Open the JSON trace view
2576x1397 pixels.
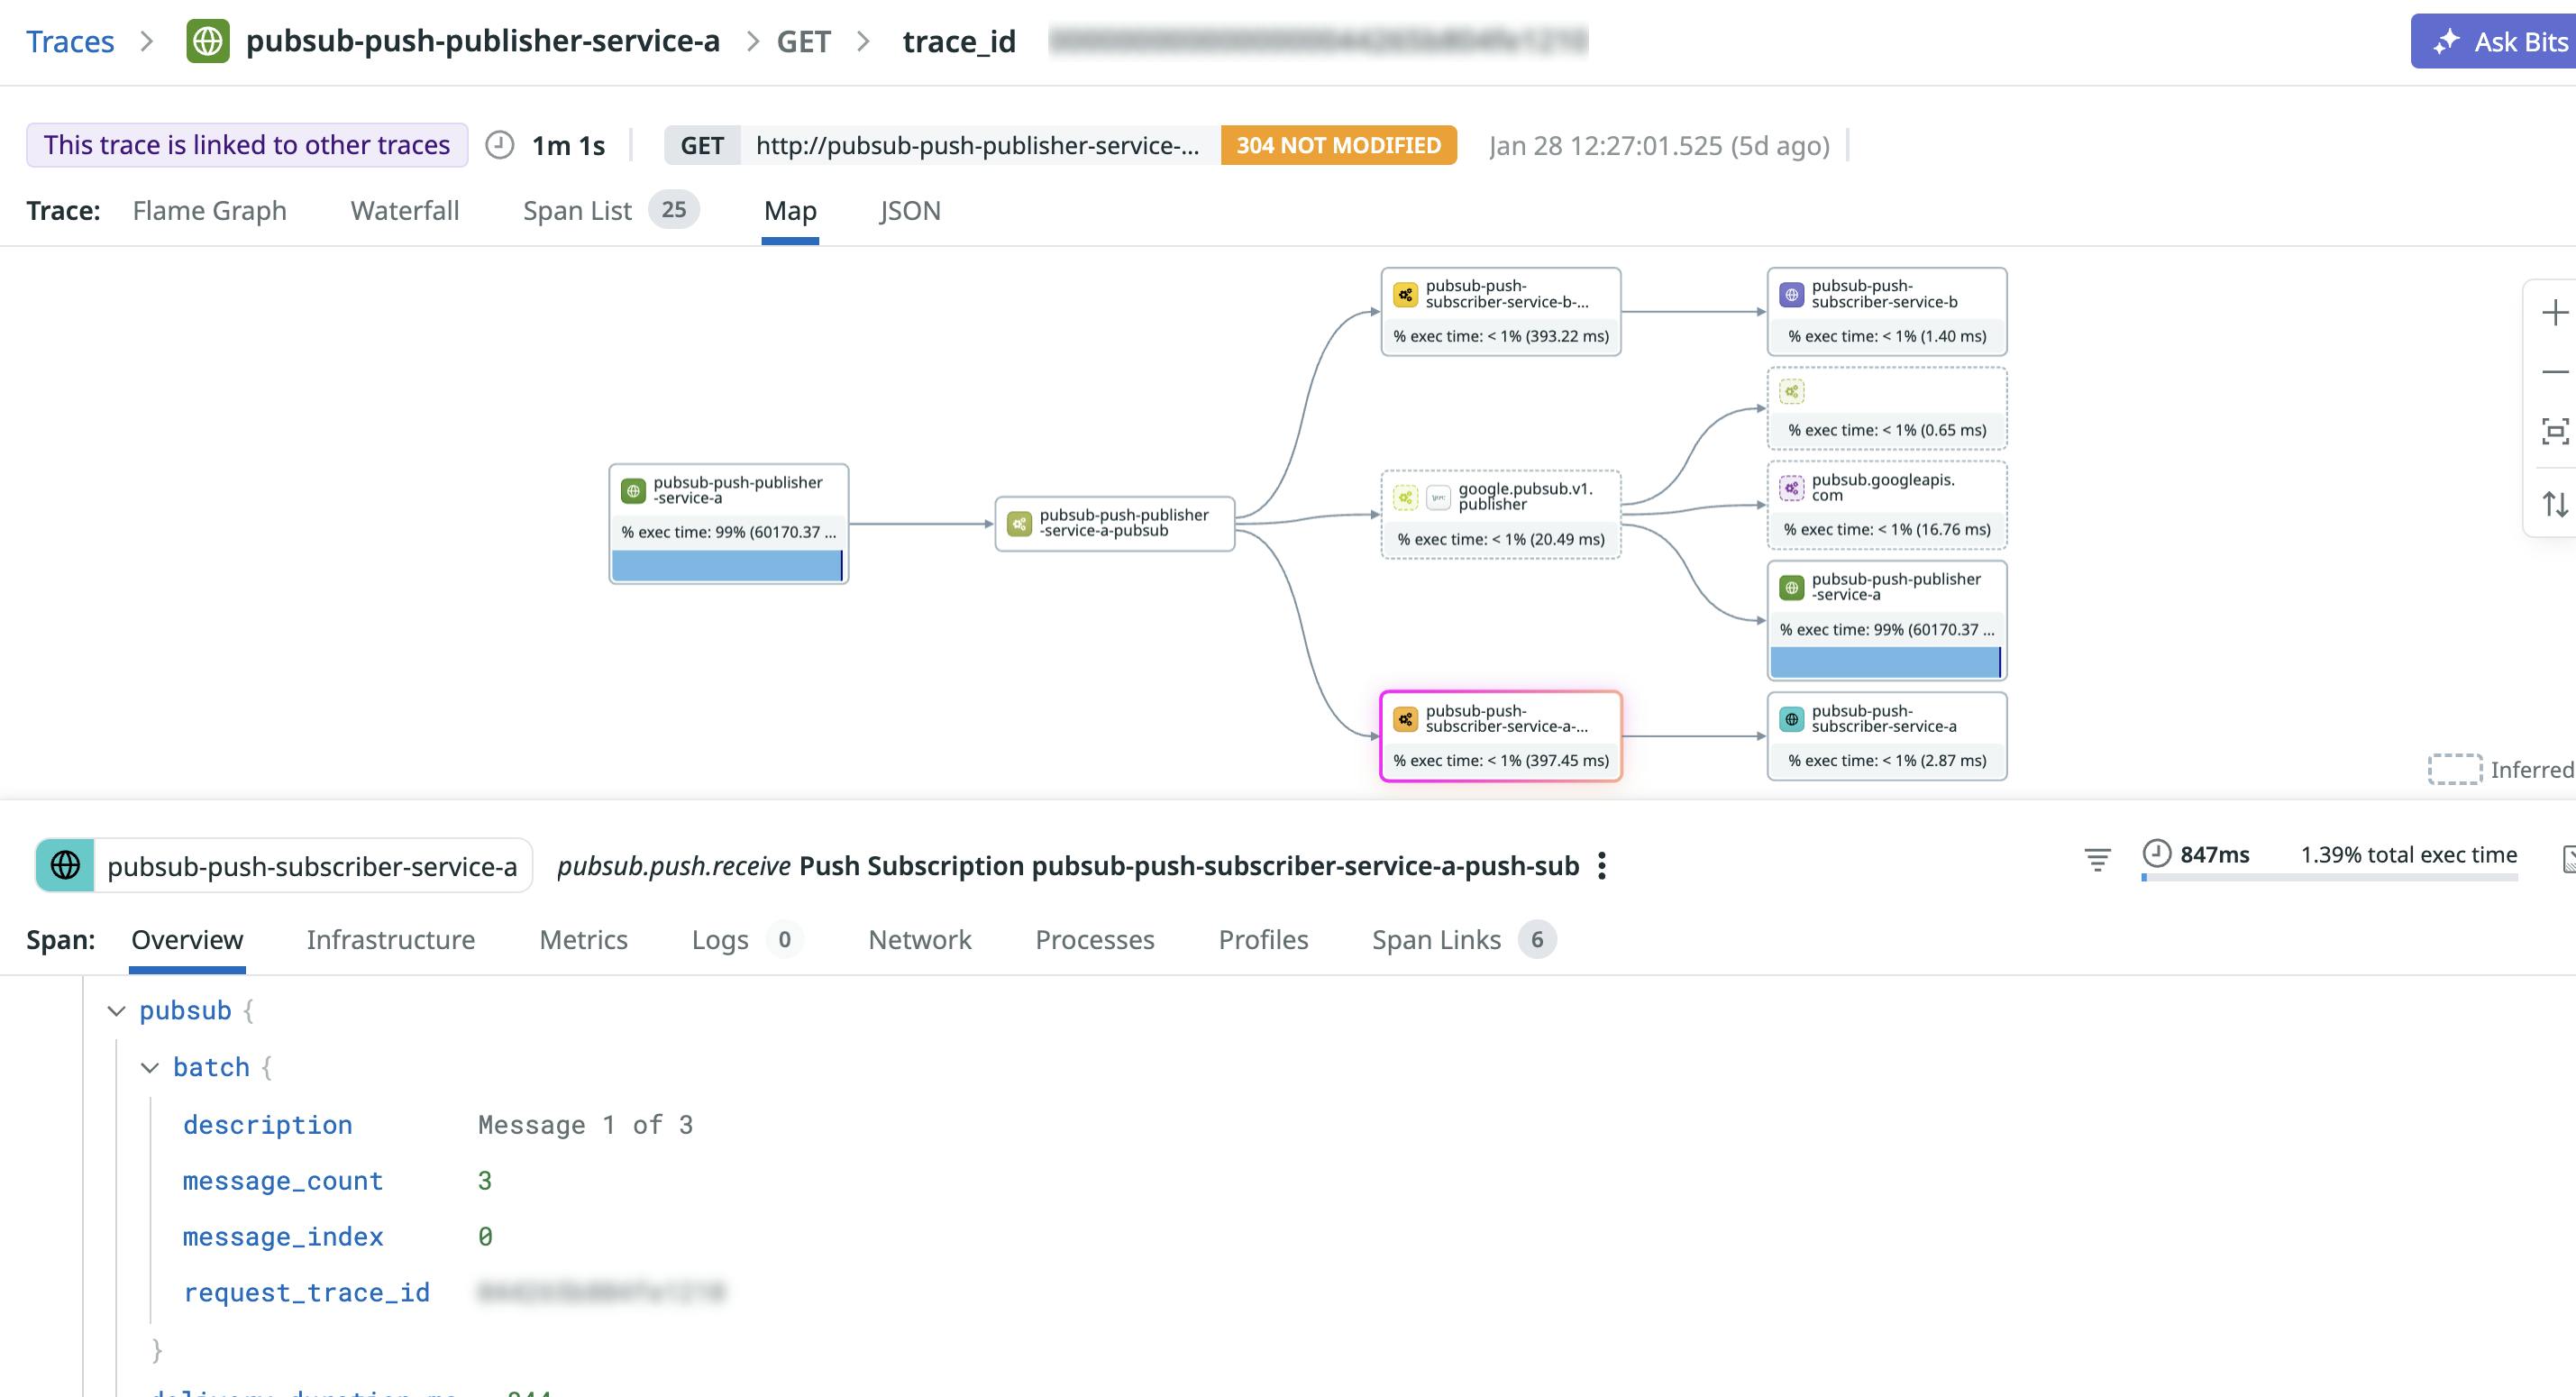click(909, 211)
